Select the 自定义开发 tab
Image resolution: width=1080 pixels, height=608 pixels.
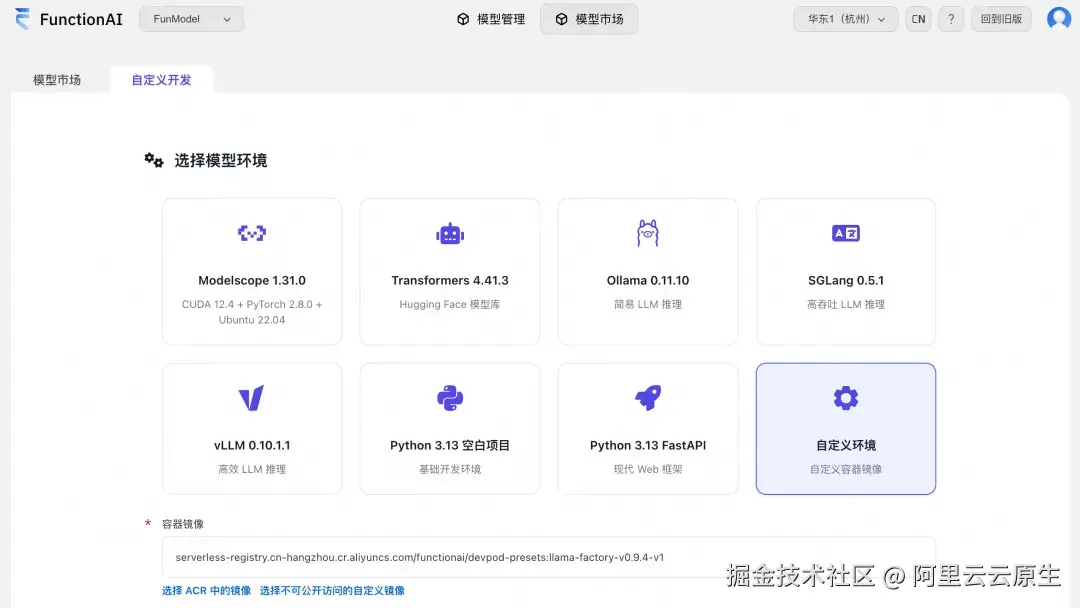coord(161,80)
